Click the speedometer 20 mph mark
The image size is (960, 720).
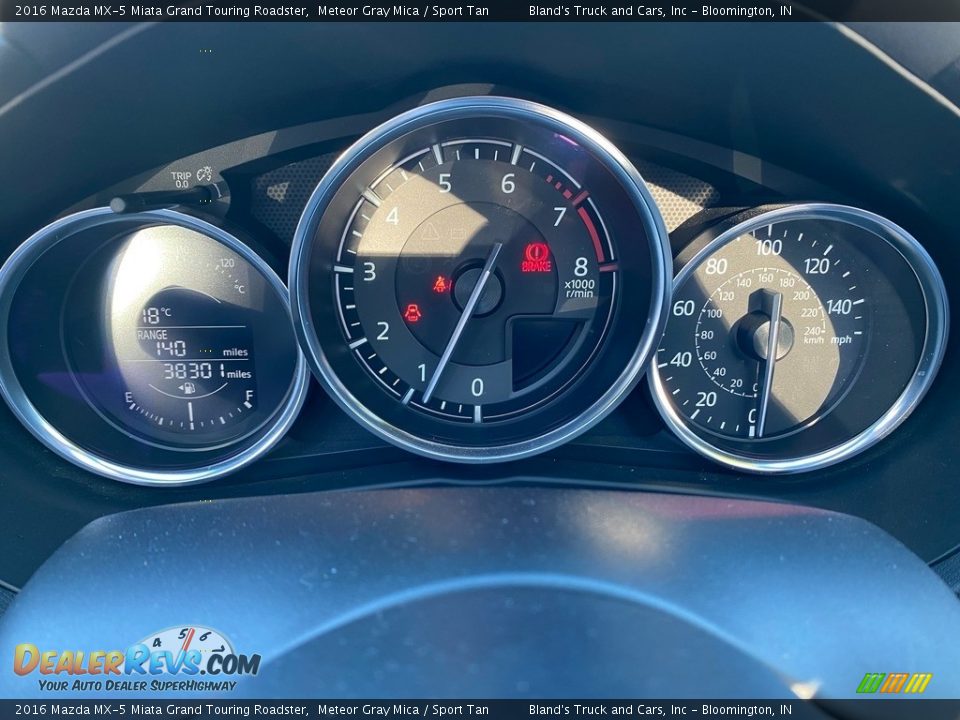706,400
